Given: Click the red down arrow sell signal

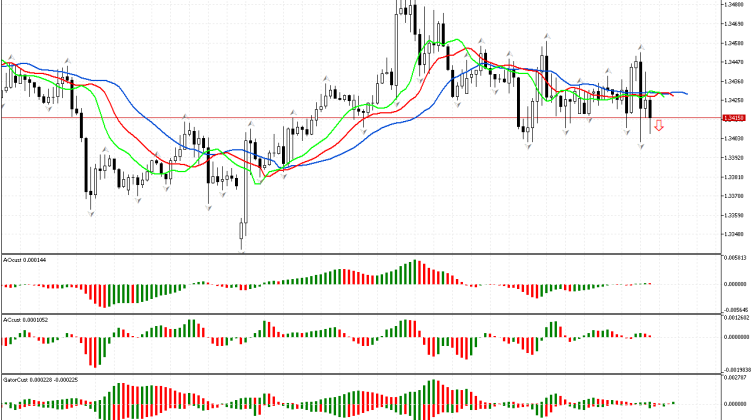Looking at the screenshot, I should pyautogui.click(x=659, y=127).
